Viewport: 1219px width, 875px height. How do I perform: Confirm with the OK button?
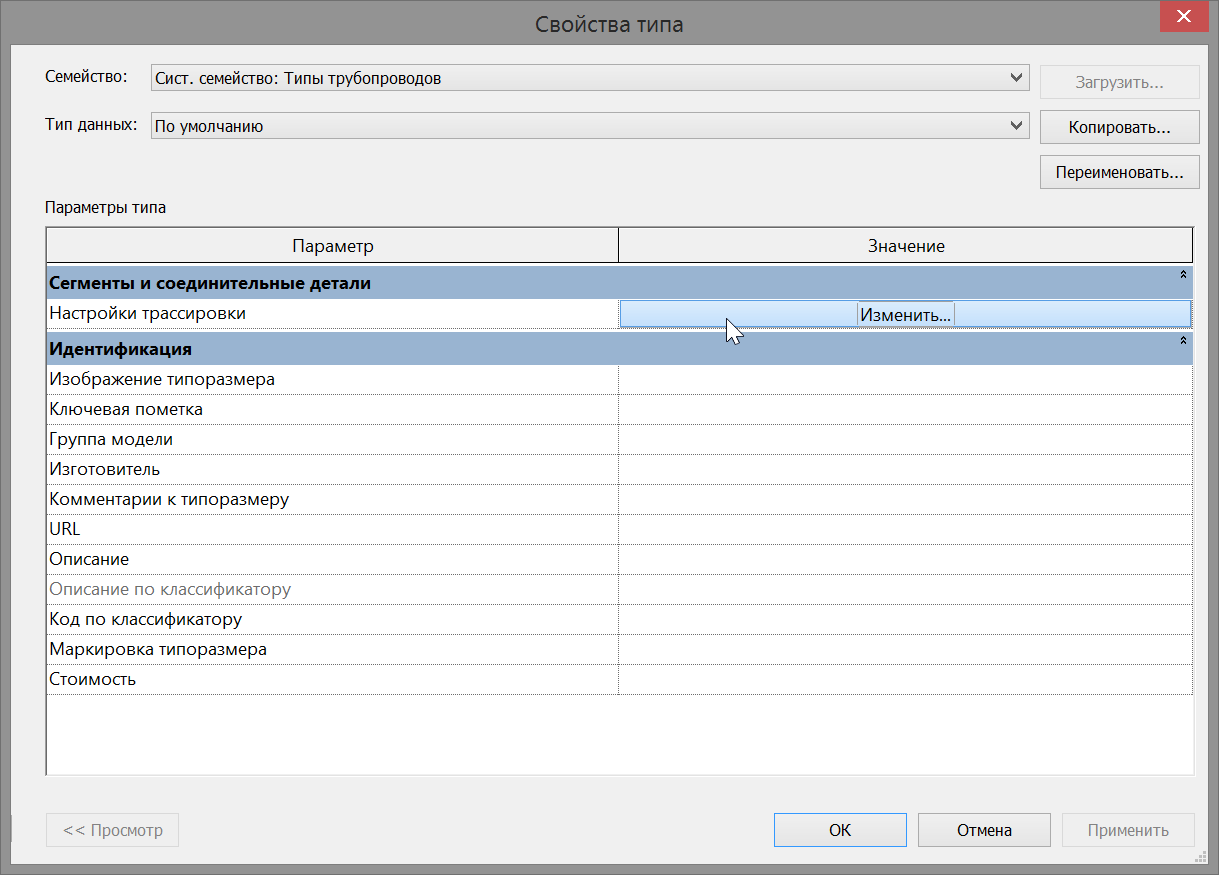840,830
